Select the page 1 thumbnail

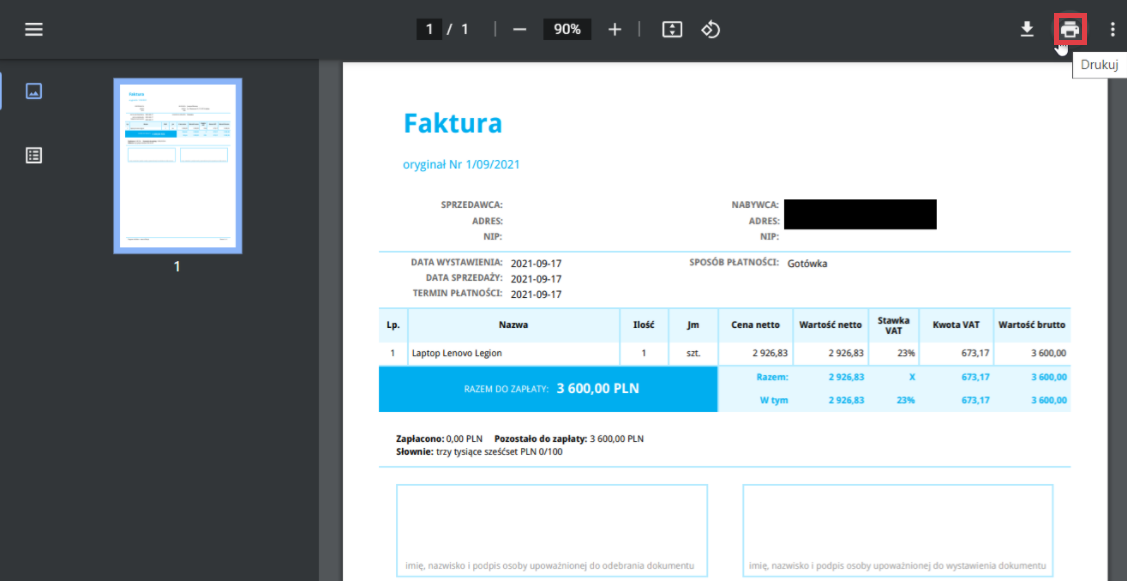tap(177, 165)
